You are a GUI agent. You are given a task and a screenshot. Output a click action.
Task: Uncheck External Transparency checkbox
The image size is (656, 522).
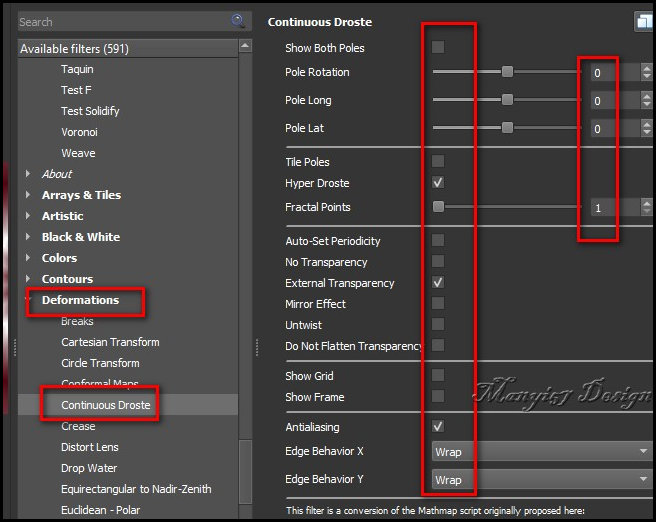point(438,282)
